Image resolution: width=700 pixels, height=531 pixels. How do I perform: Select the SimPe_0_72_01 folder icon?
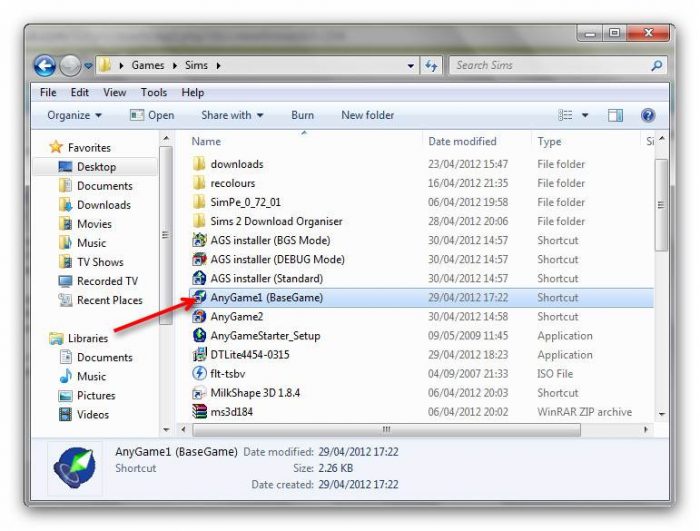(x=199, y=202)
